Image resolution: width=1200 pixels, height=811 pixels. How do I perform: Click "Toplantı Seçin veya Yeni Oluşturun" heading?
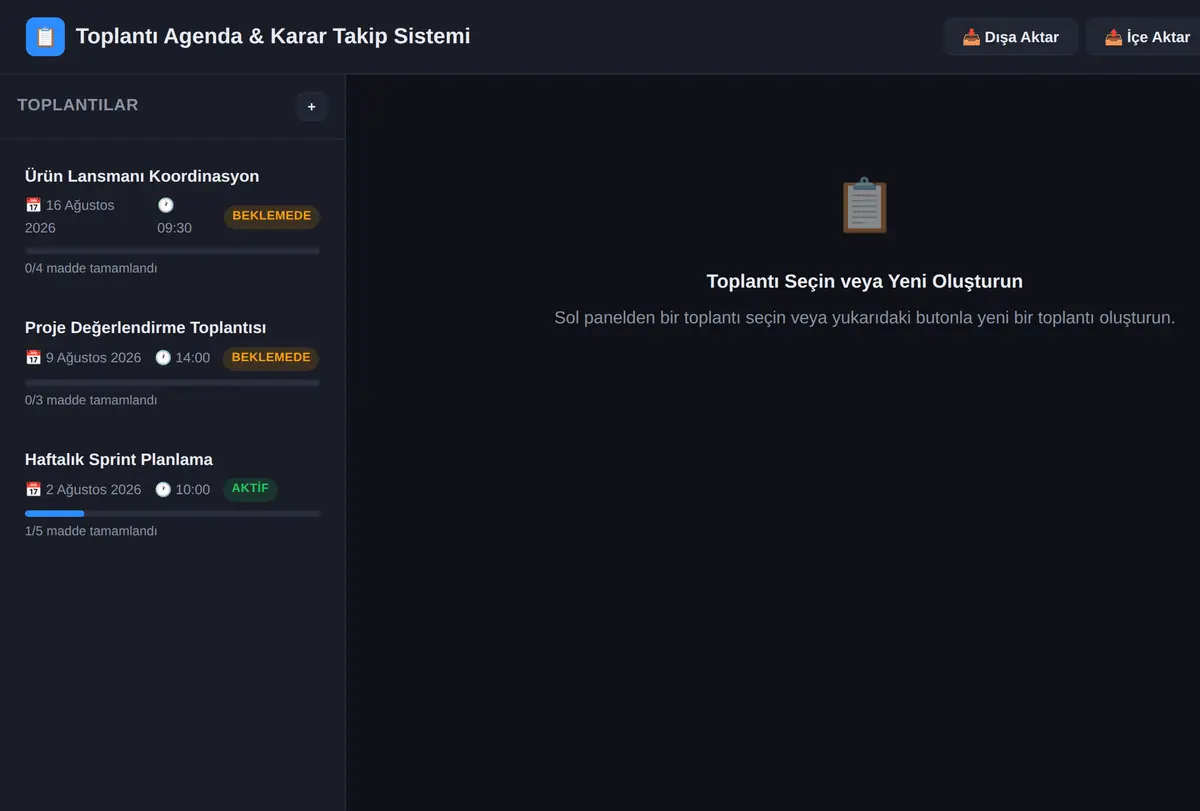coord(864,281)
